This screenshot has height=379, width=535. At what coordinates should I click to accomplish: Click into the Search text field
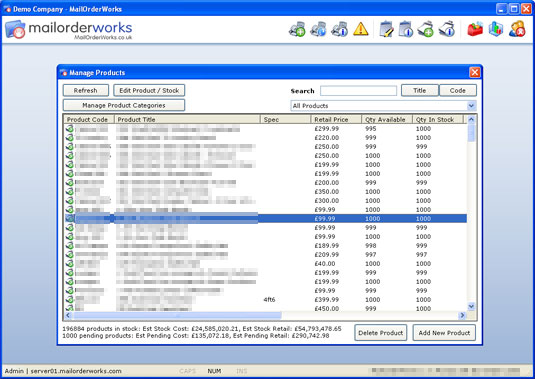358,91
